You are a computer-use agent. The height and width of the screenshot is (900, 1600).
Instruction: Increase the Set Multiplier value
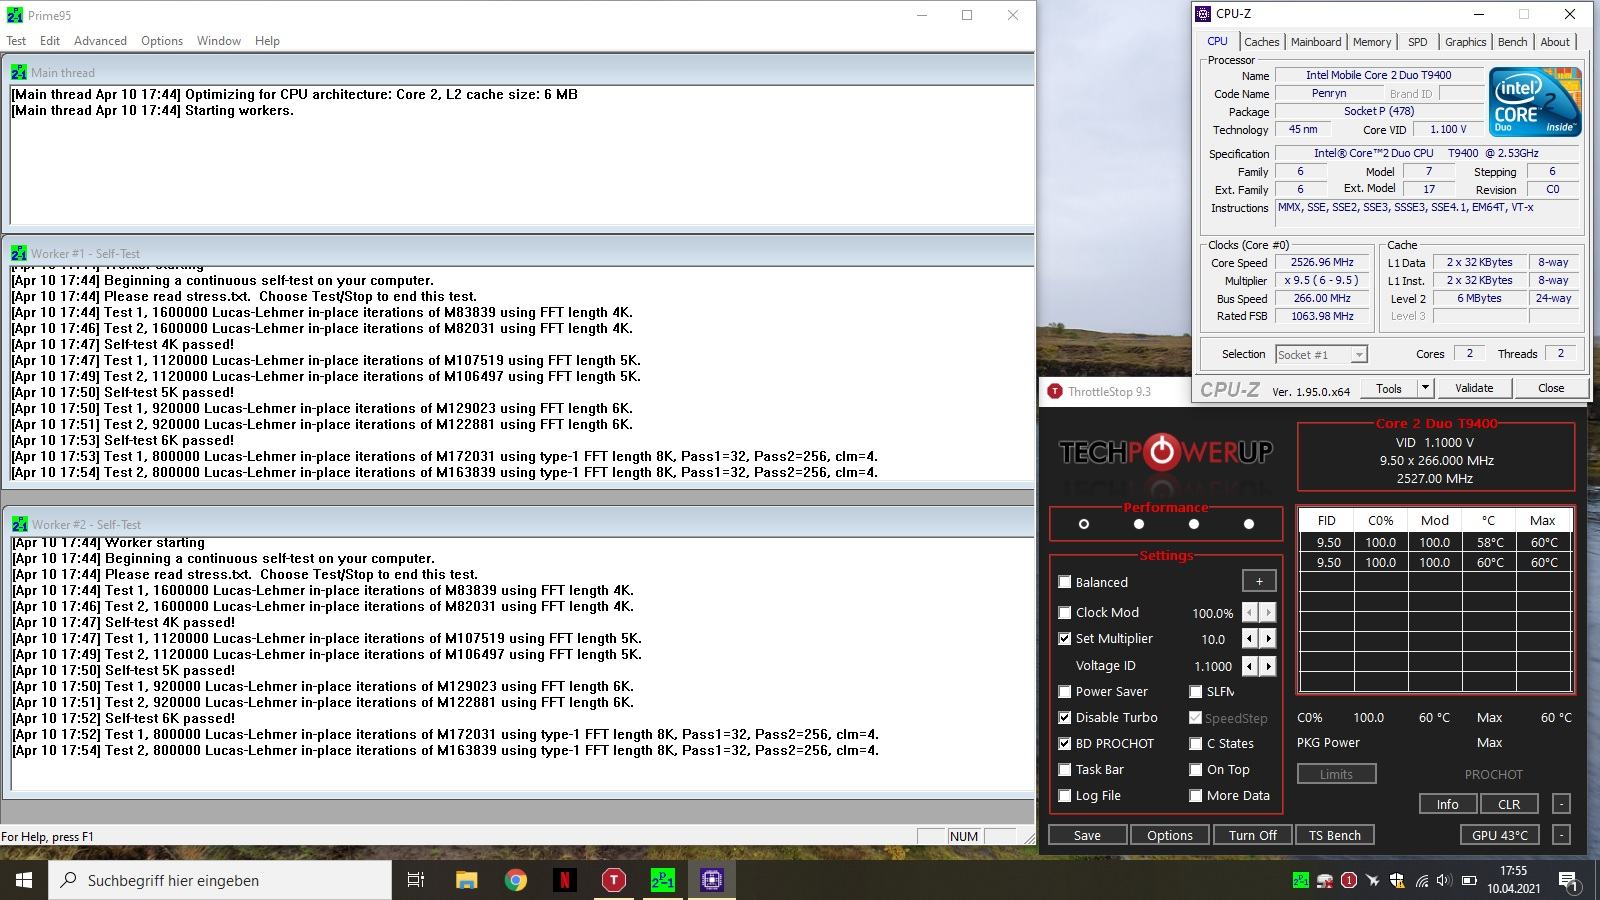pyautogui.click(x=1268, y=638)
